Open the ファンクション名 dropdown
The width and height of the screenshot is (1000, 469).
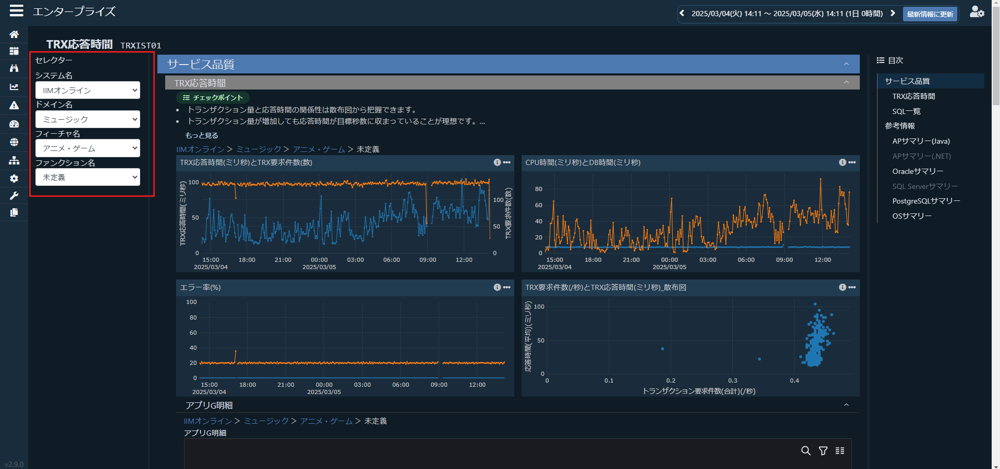tap(87, 177)
